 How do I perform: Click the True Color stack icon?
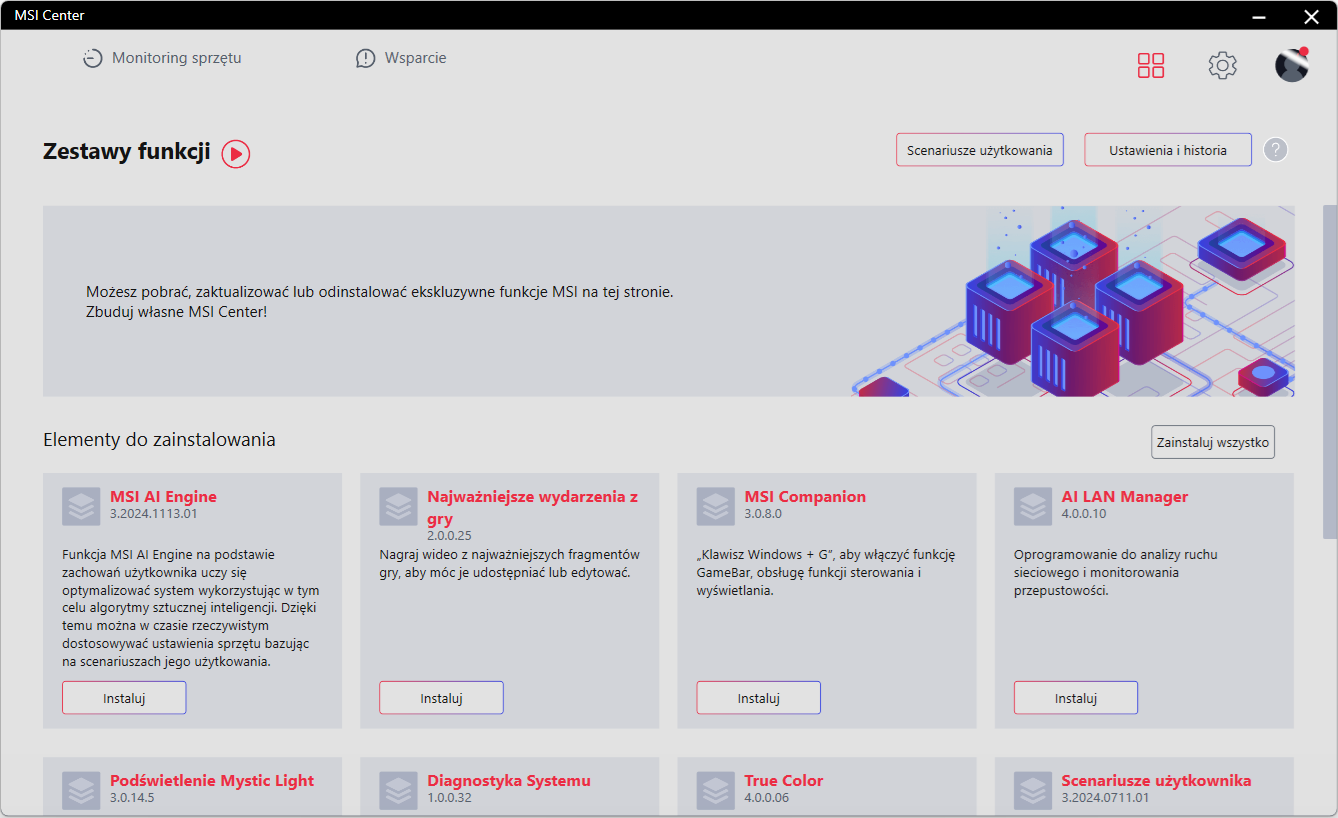[715, 790]
